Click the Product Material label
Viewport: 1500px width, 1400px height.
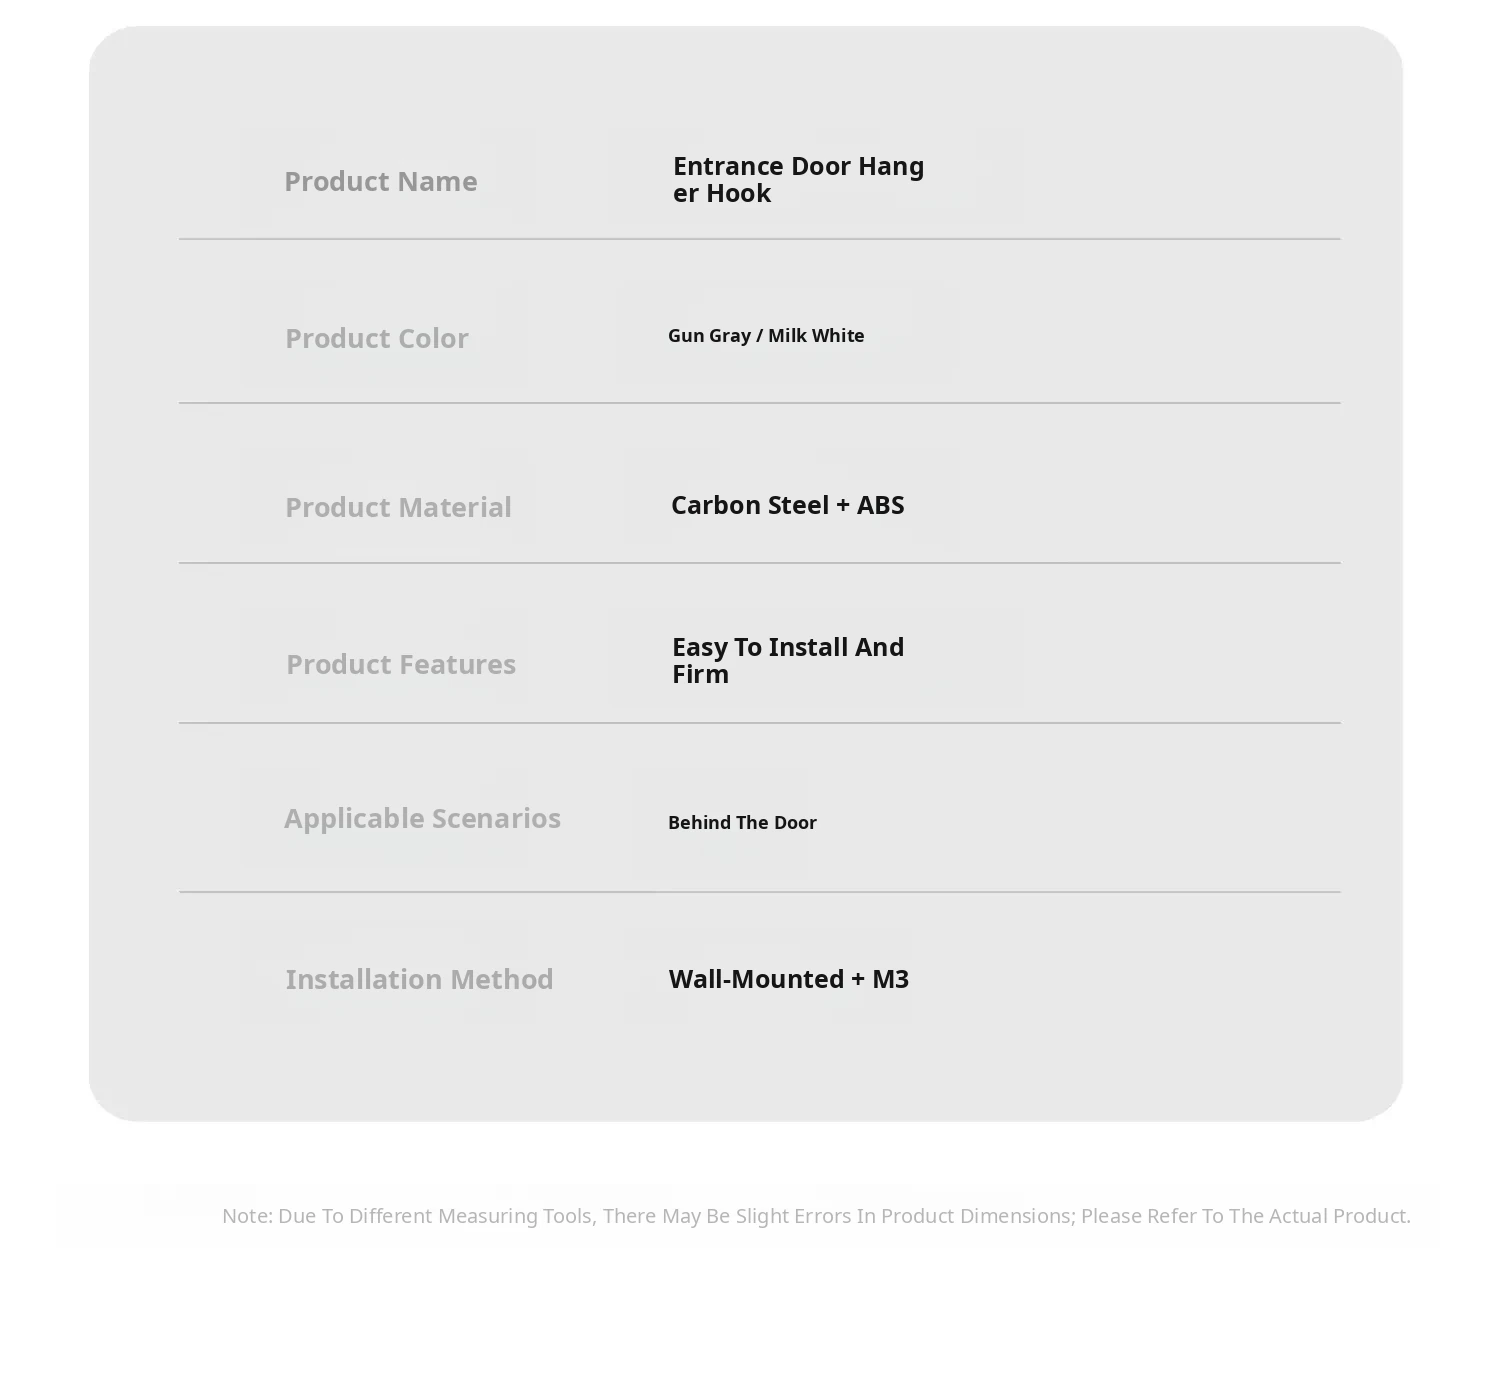click(398, 508)
